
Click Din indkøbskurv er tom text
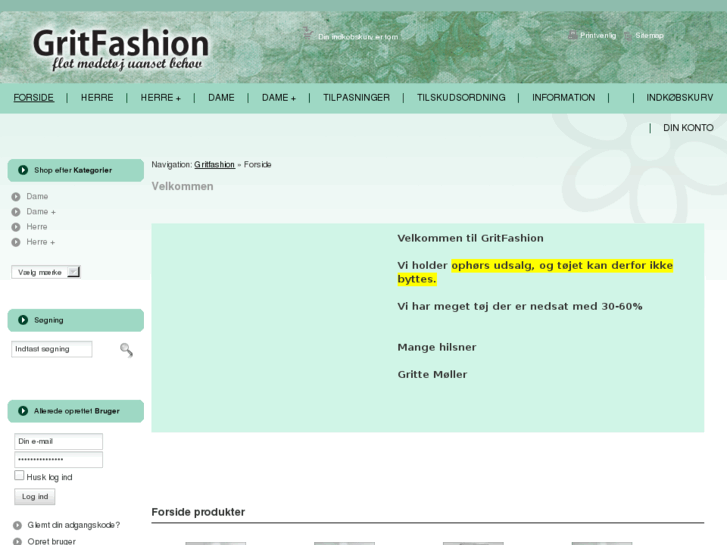pos(358,37)
